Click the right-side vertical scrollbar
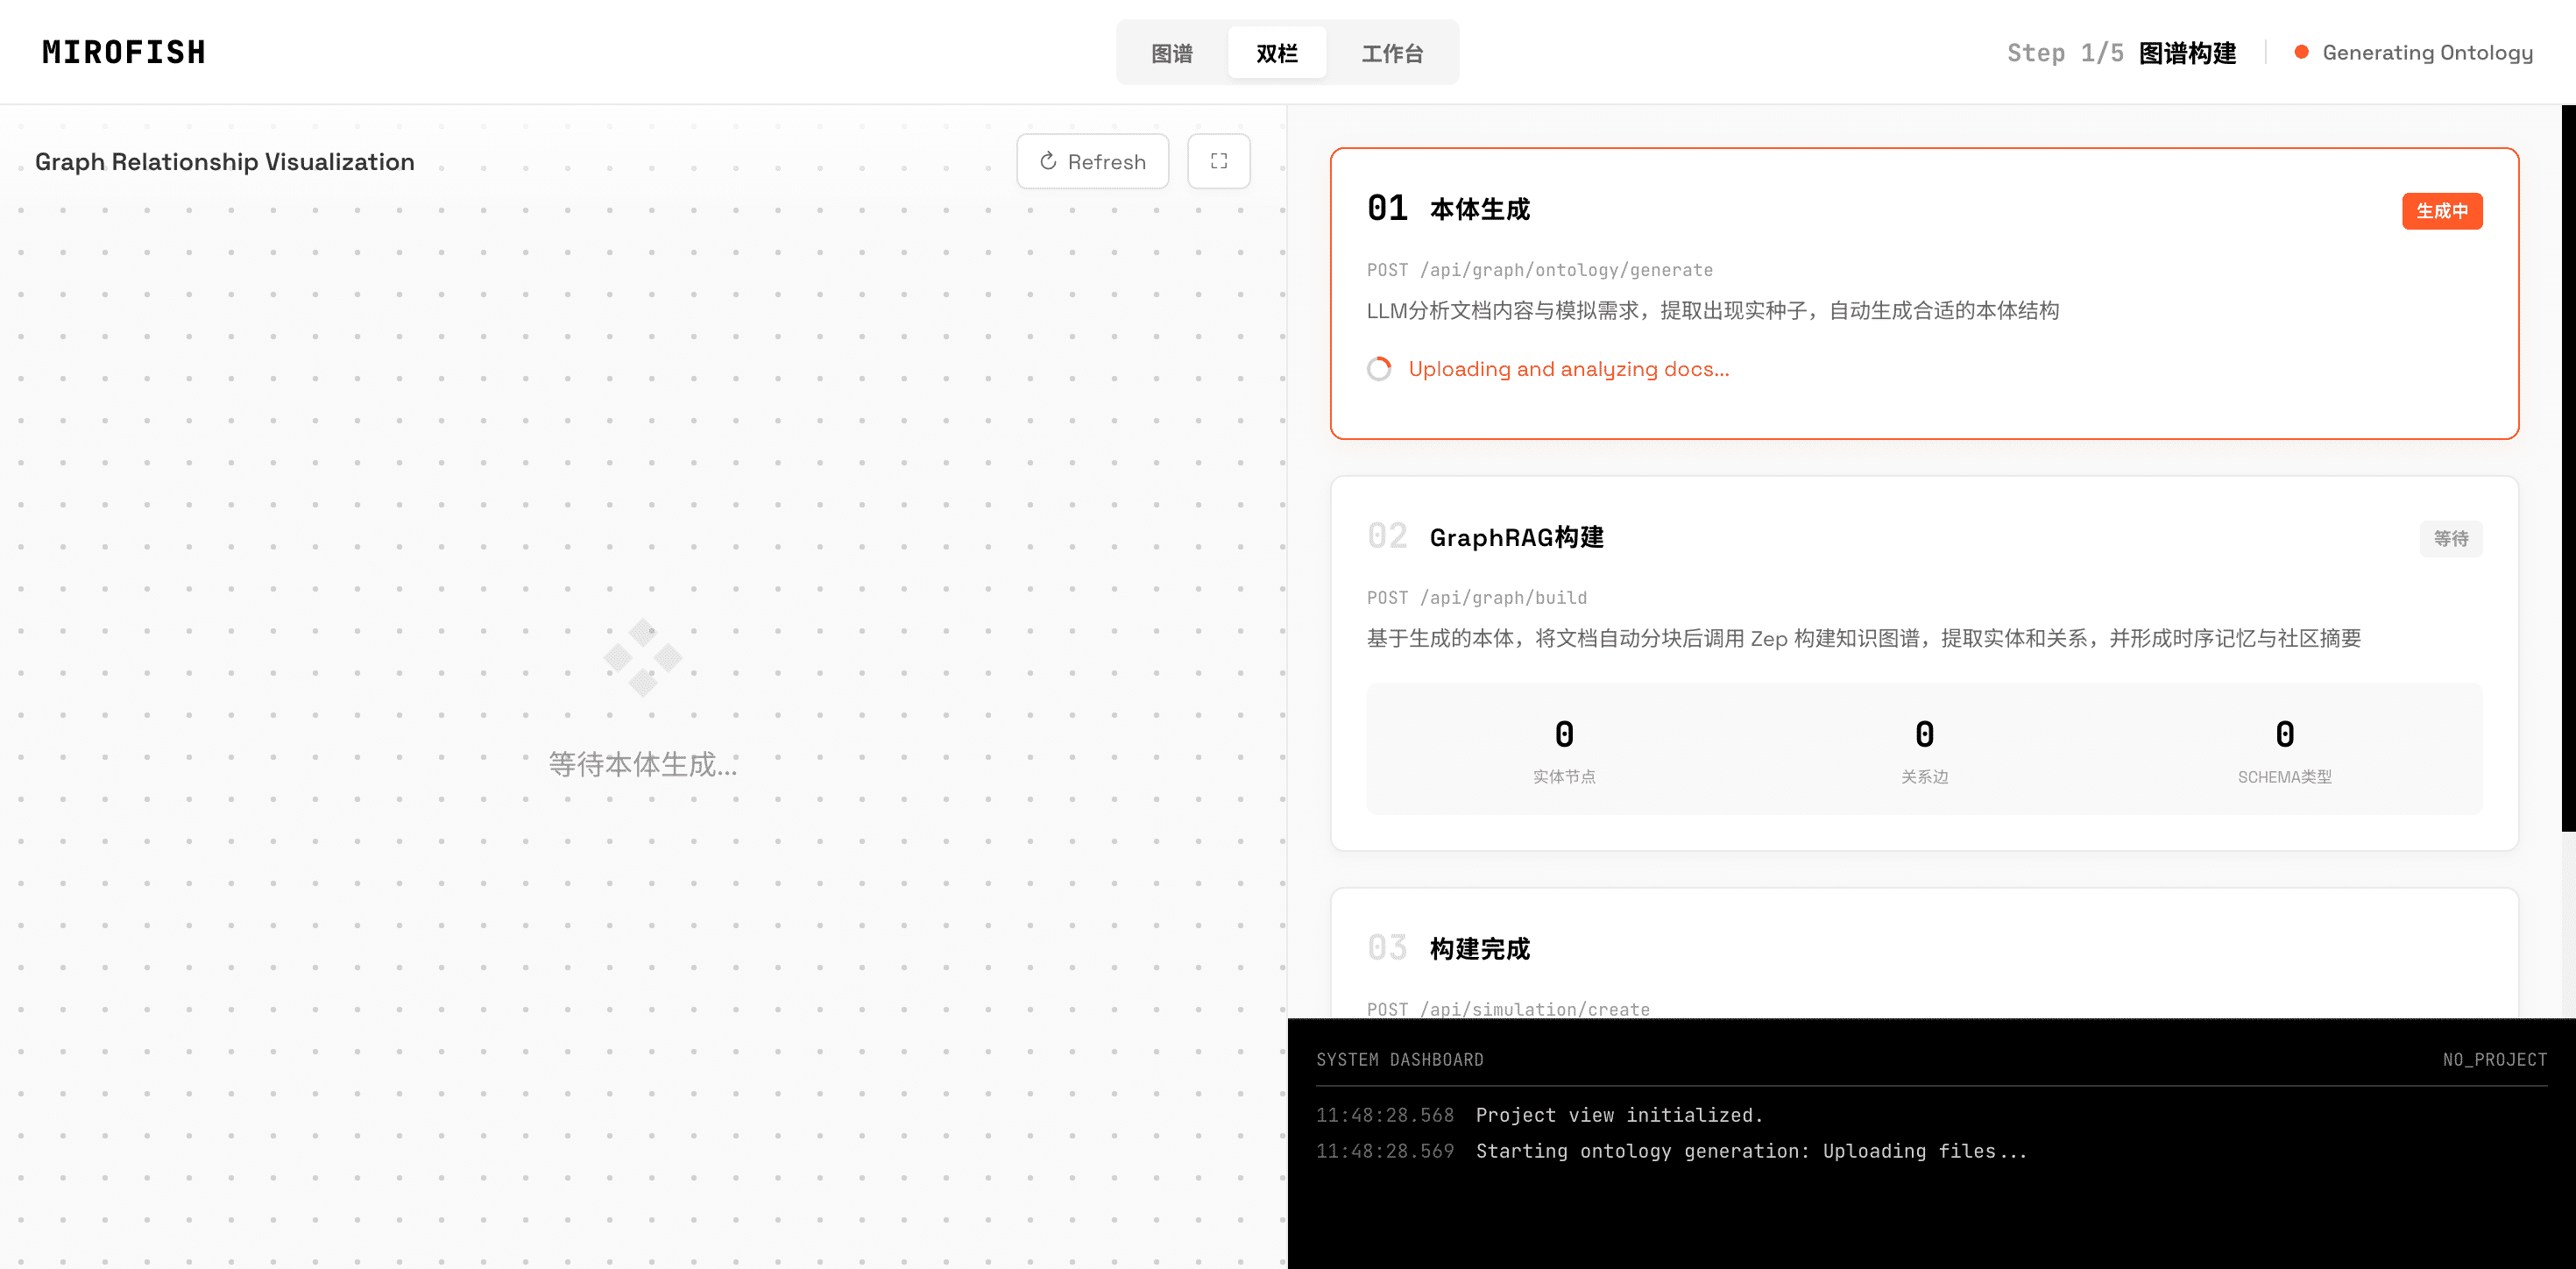The width and height of the screenshot is (2576, 1269). (x=2567, y=468)
